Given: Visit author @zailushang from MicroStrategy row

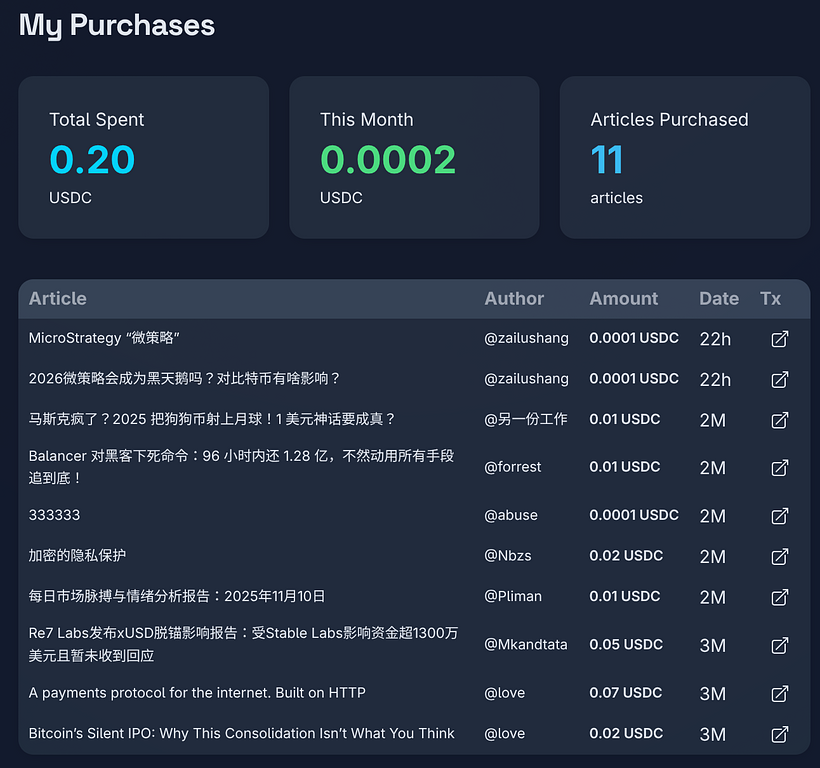Looking at the screenshot, I should pyautogui.click(x=526, y=338).
